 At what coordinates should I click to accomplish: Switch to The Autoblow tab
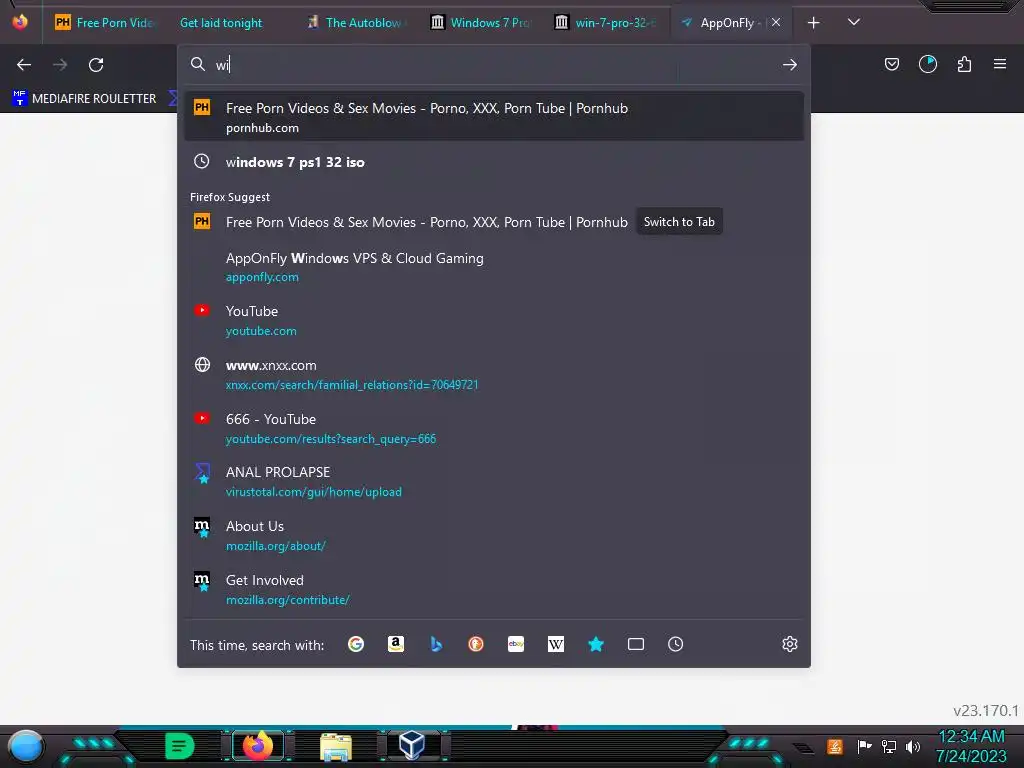357,23
